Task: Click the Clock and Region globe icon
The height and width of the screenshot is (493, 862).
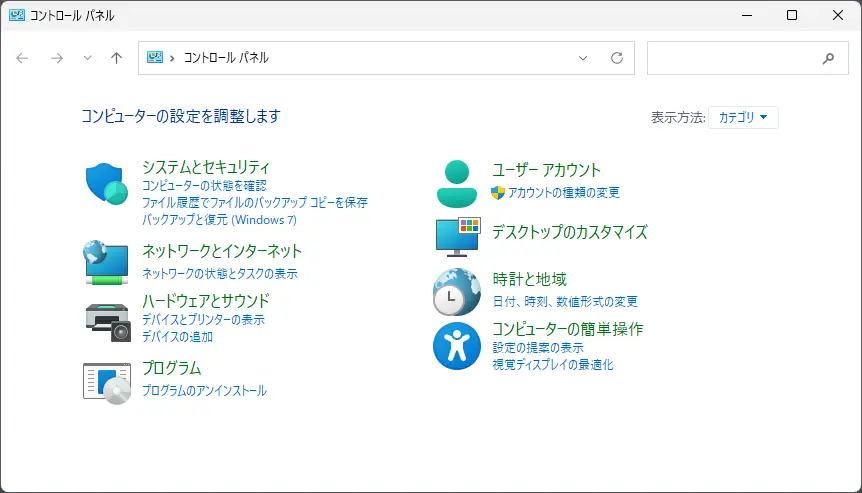Action: point(456,292)
